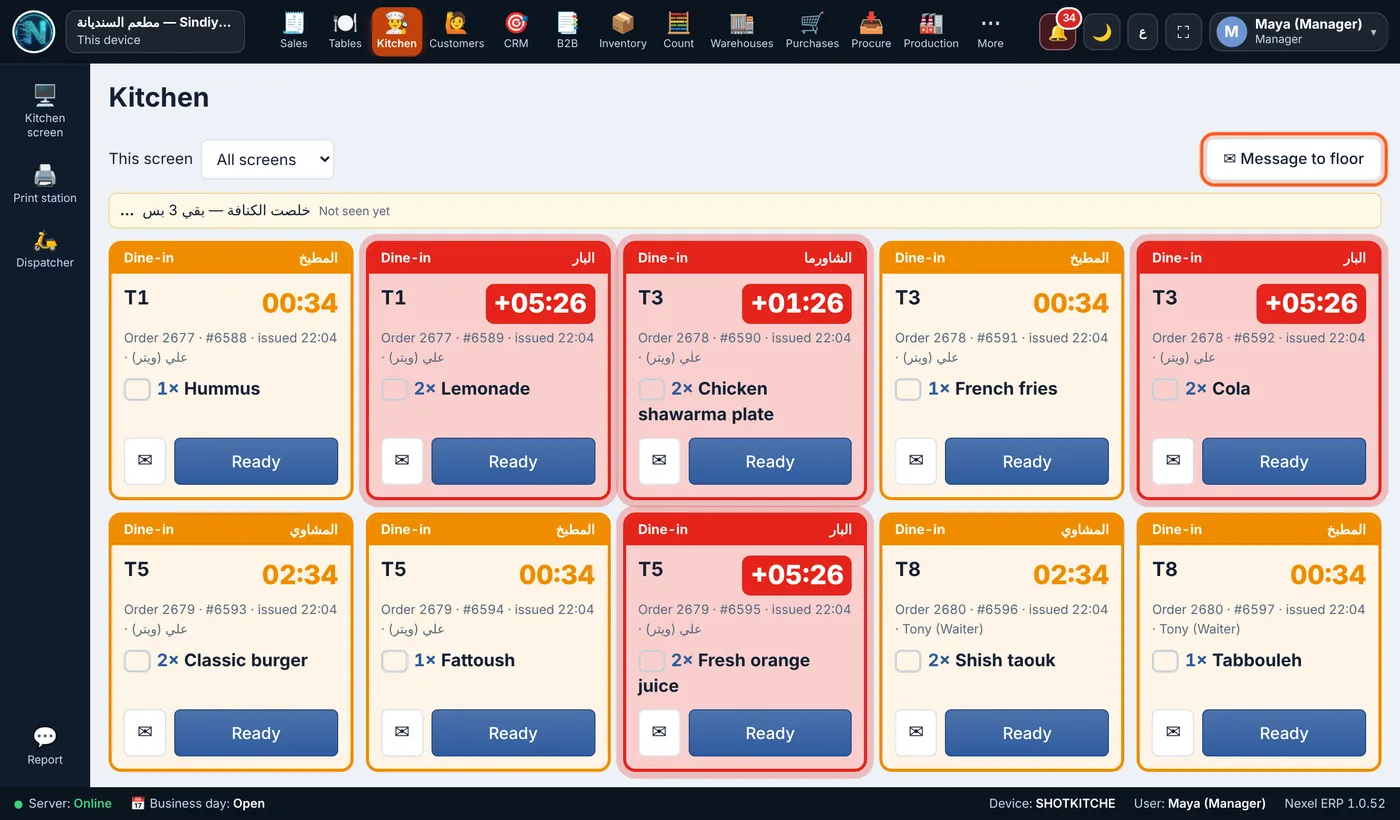Image resolution: width=1400 pixels, height=820 pixels.
Task: Open the Customers module
Action: pos(457,32)
